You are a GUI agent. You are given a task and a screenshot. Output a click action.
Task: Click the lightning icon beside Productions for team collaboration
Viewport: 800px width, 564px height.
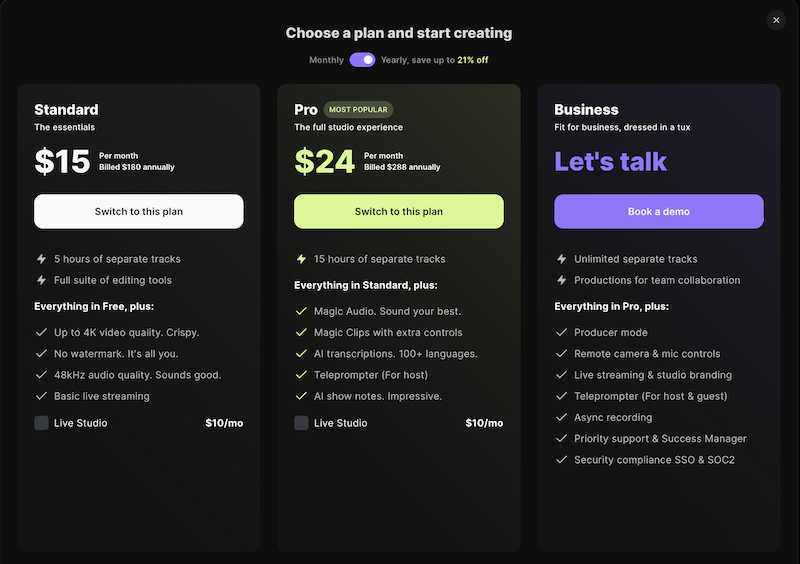click(562, 280)
